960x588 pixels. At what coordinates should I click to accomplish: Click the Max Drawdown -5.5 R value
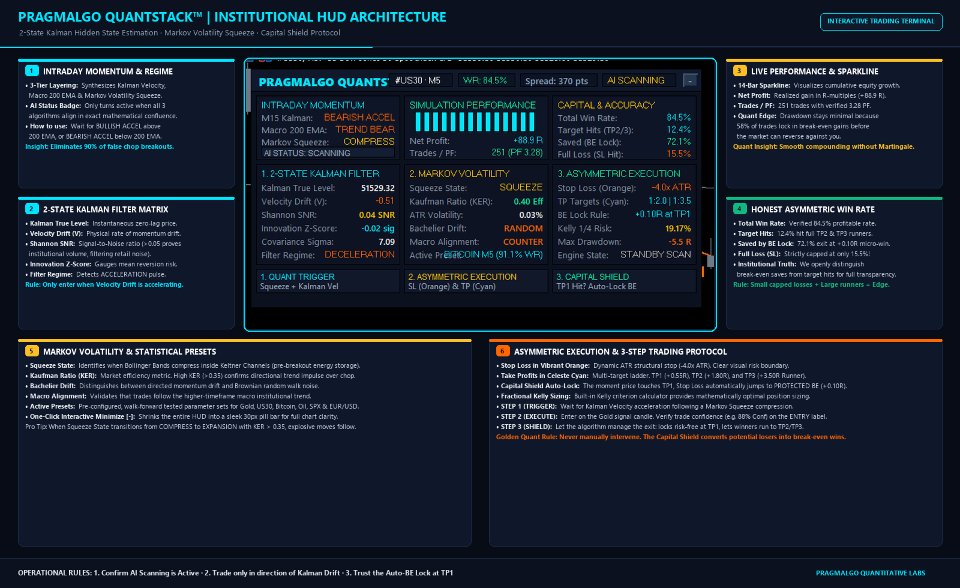click(680, 242)
